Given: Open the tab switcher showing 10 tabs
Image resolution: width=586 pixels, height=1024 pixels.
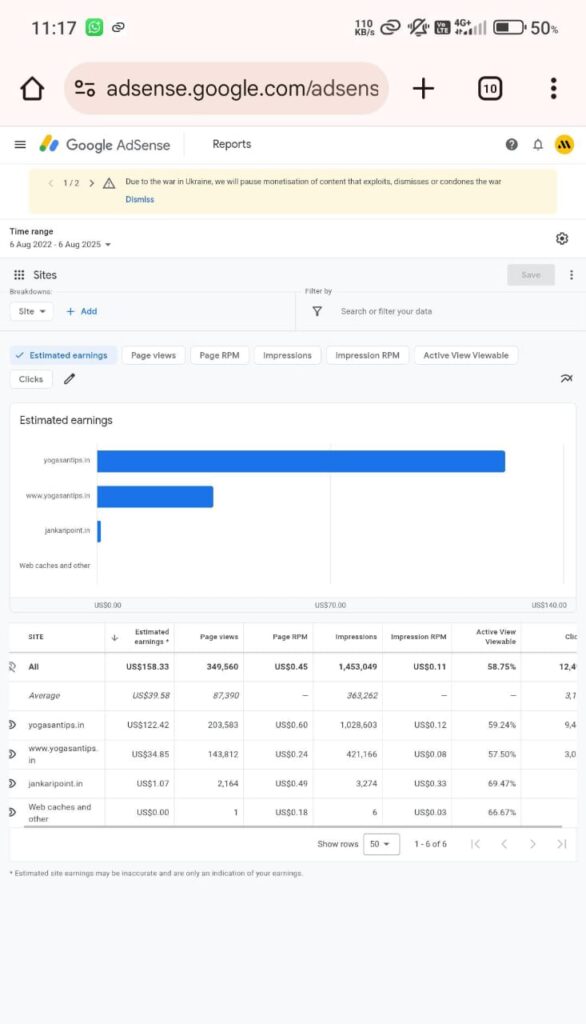Looking at the screenshot, I should 490,88.
